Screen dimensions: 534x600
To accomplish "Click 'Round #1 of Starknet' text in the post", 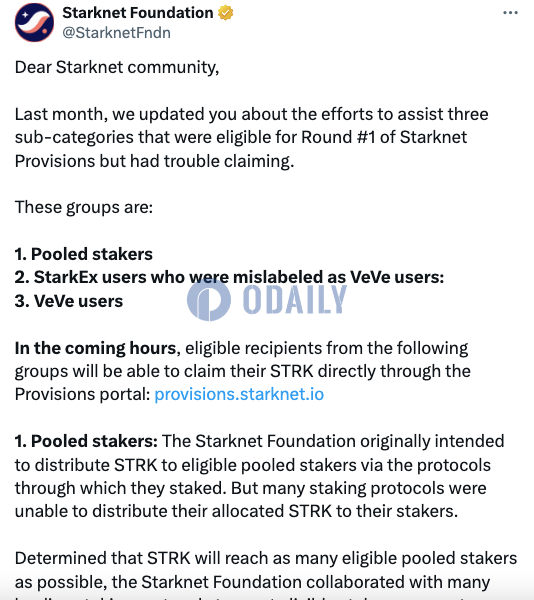I will 384,137.
